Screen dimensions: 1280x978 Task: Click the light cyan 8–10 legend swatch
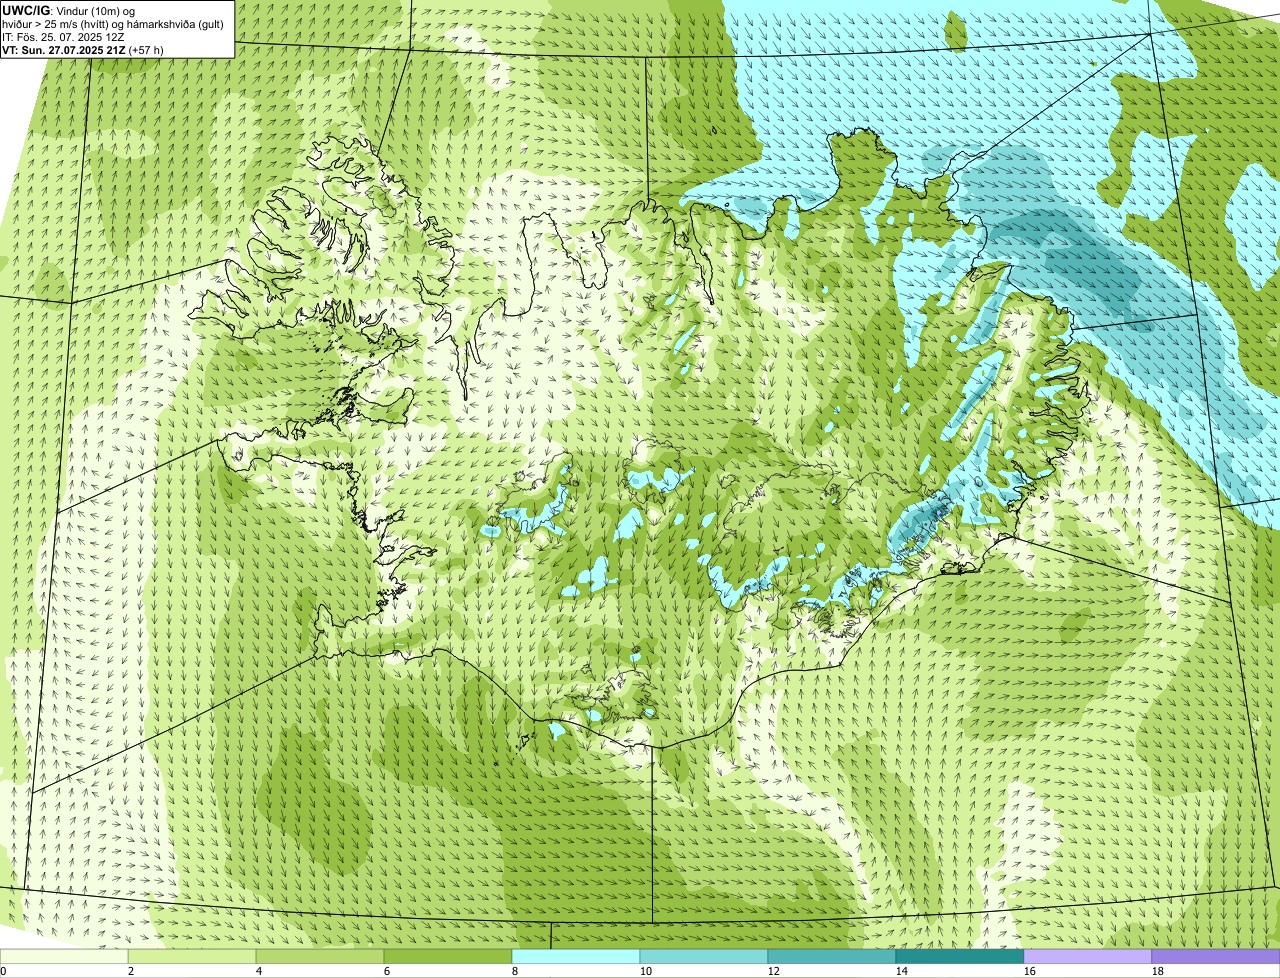(x=576, y=956)
